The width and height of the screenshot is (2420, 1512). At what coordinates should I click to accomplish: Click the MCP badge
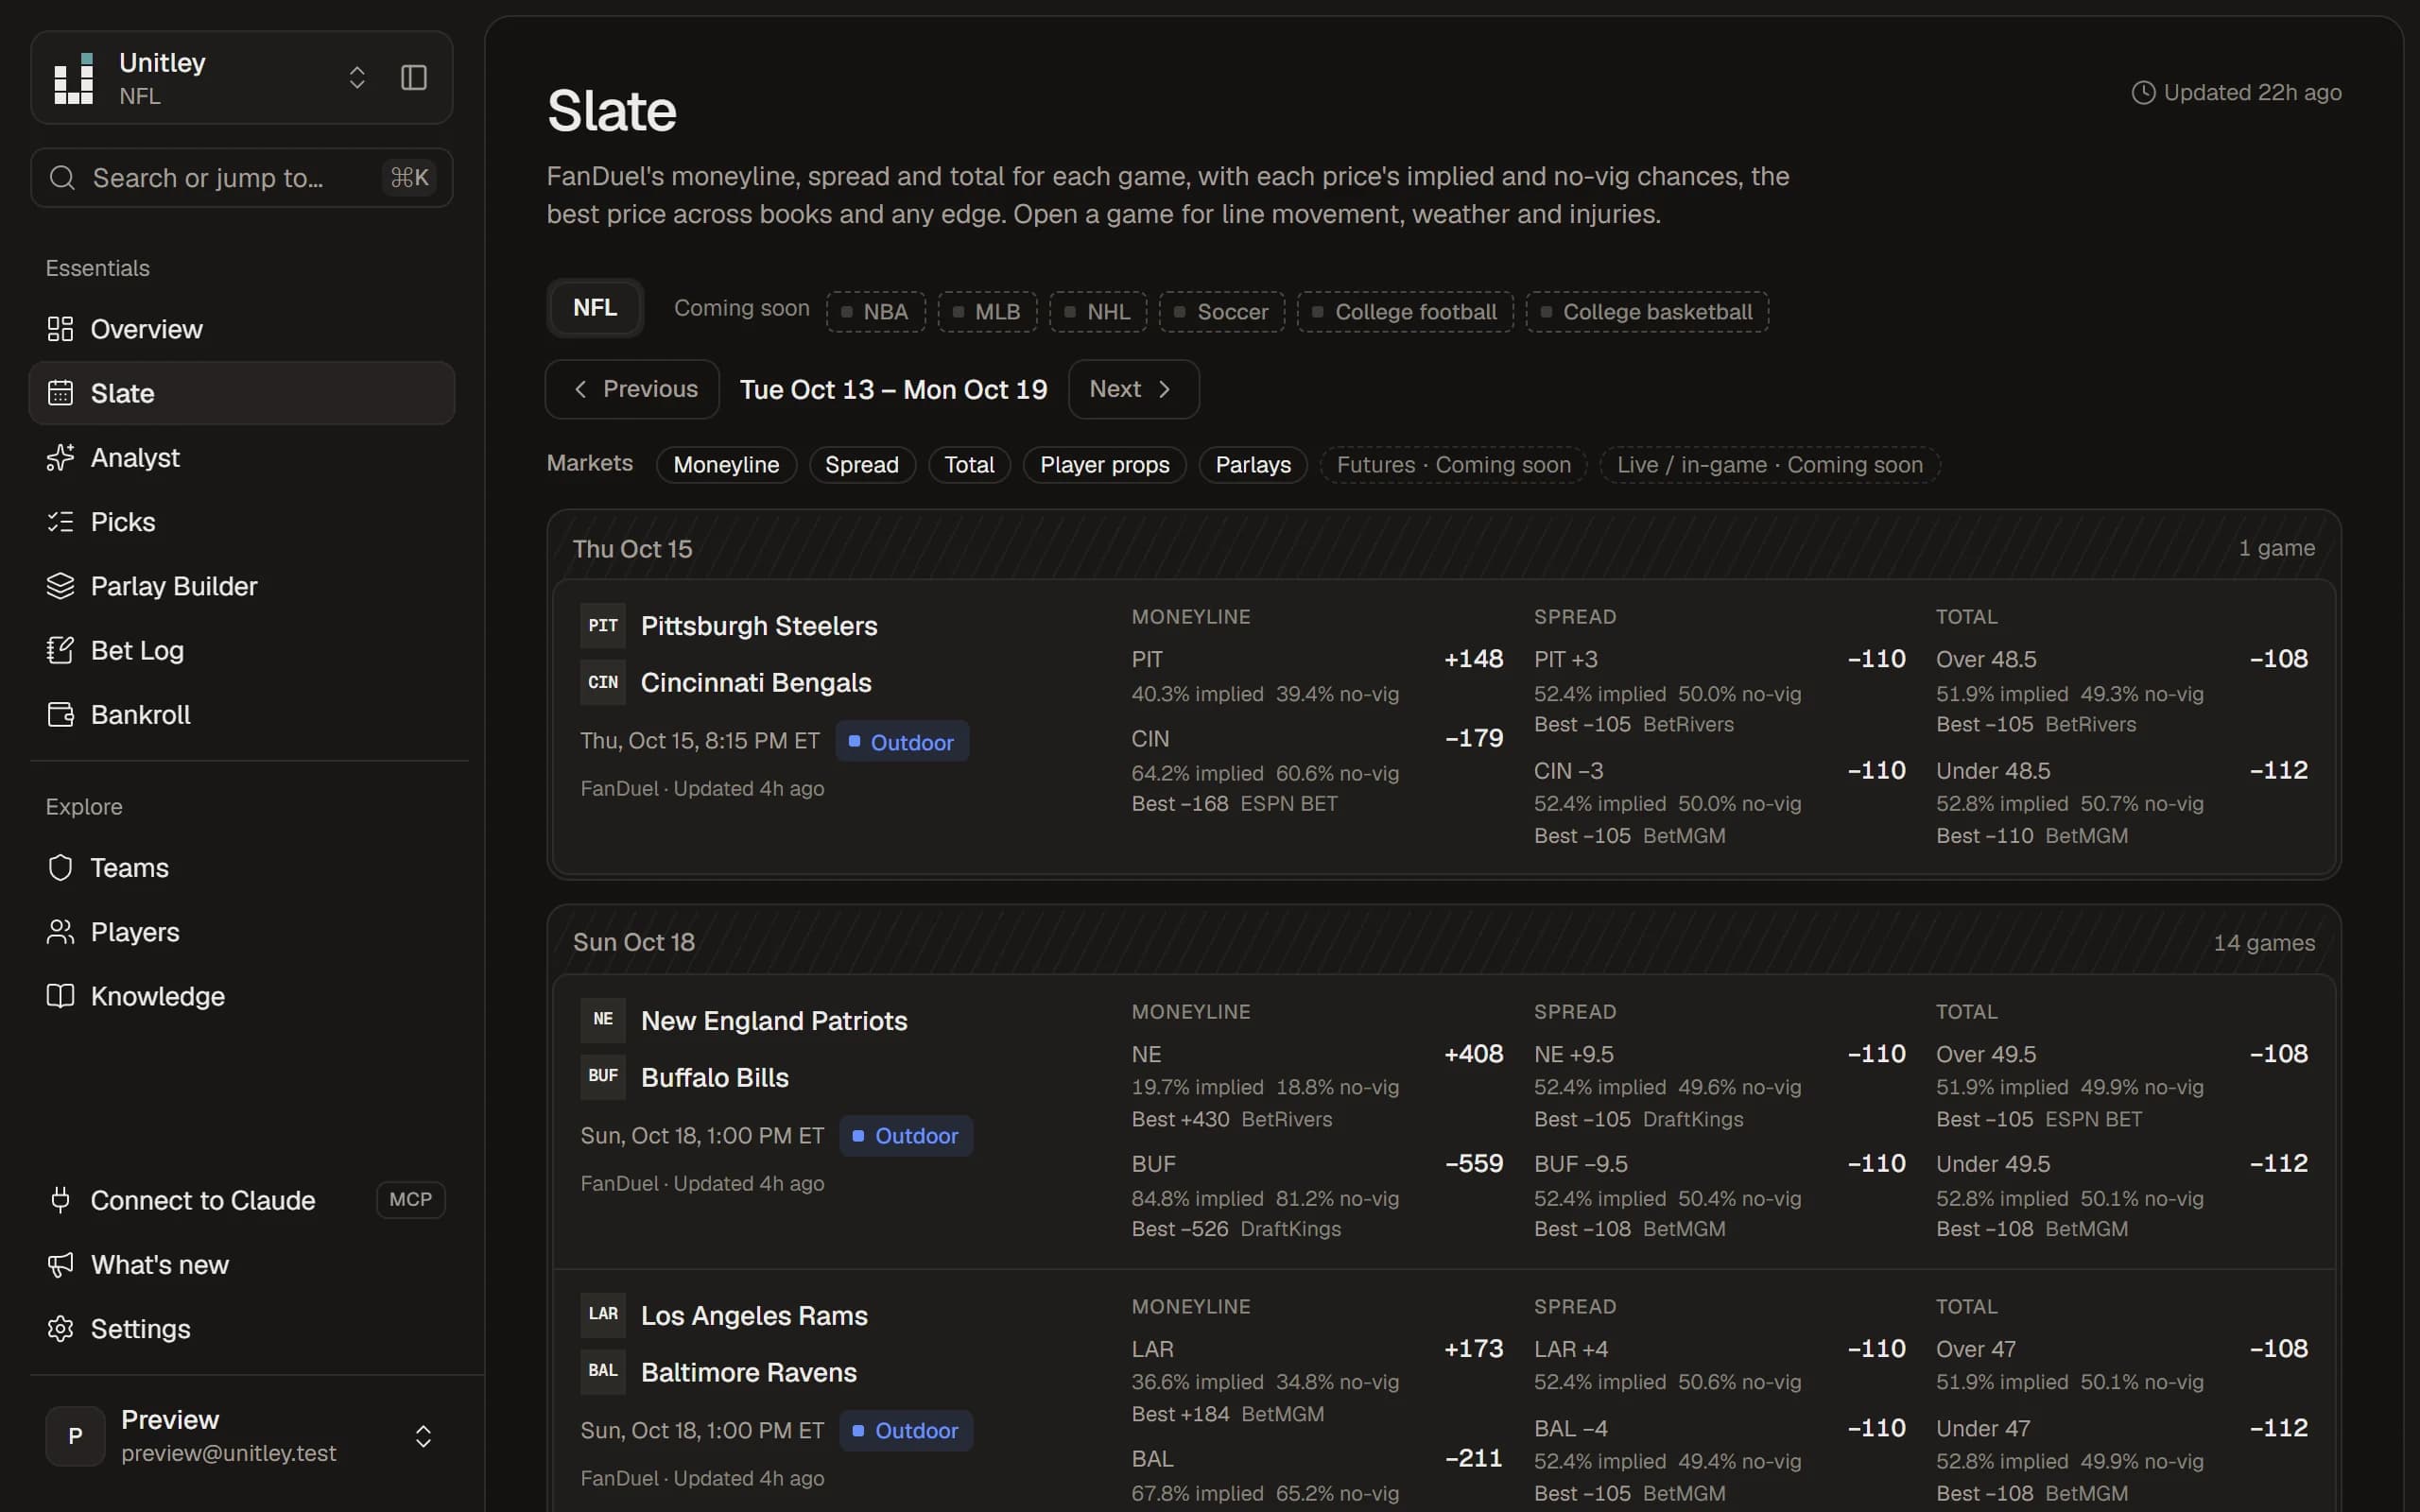(x=410, y=1200)
